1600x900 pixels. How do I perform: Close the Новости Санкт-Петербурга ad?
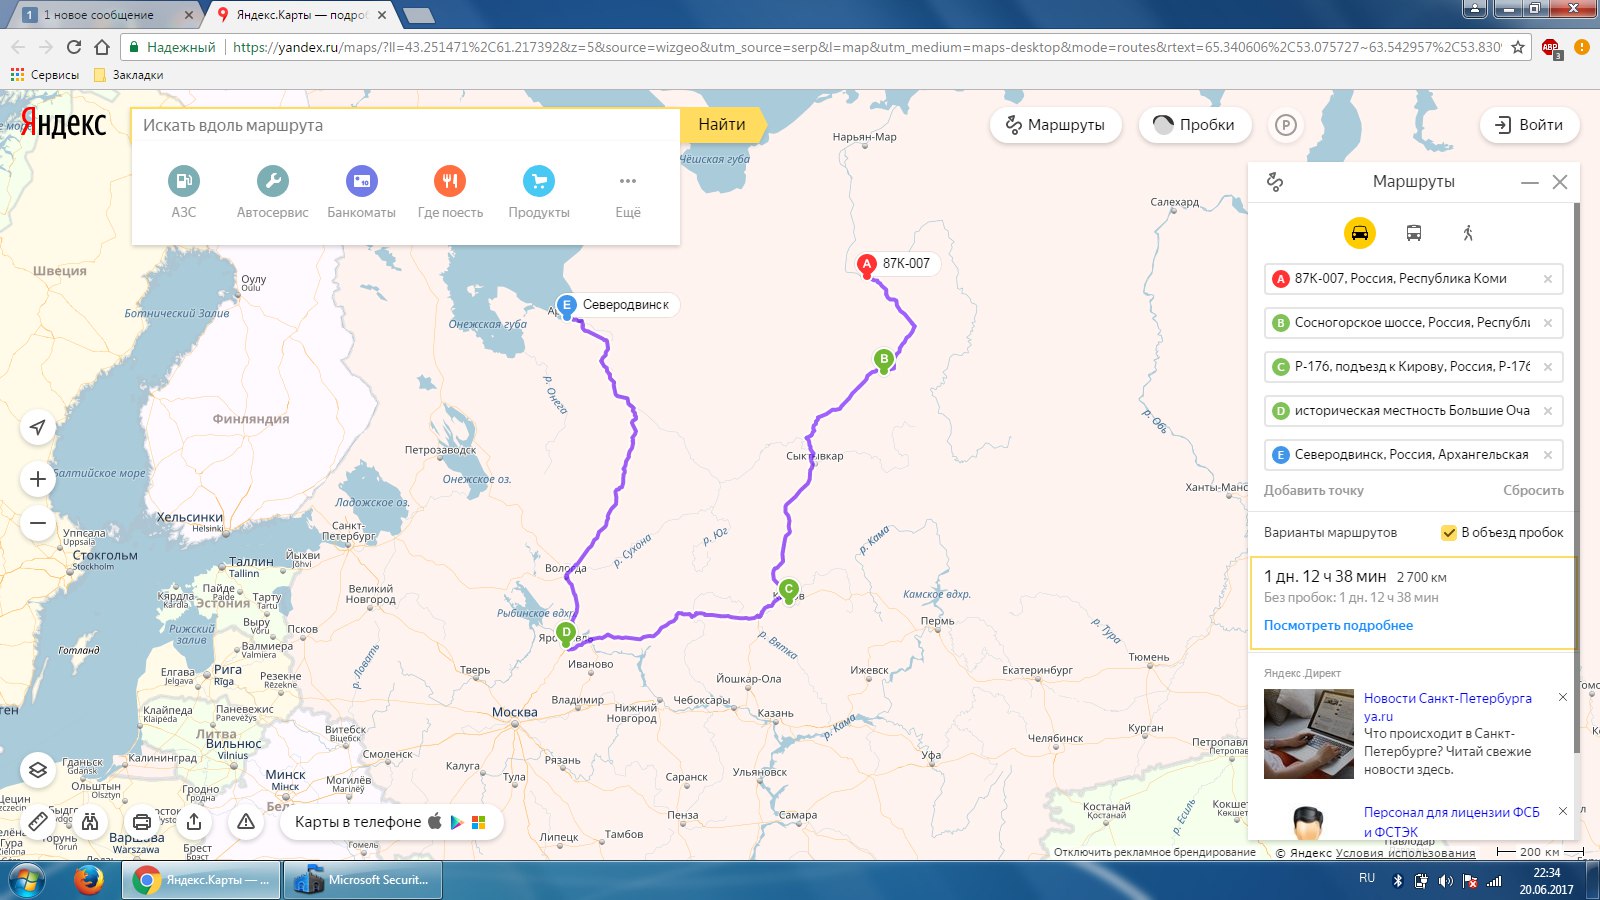coord(1563,697)
